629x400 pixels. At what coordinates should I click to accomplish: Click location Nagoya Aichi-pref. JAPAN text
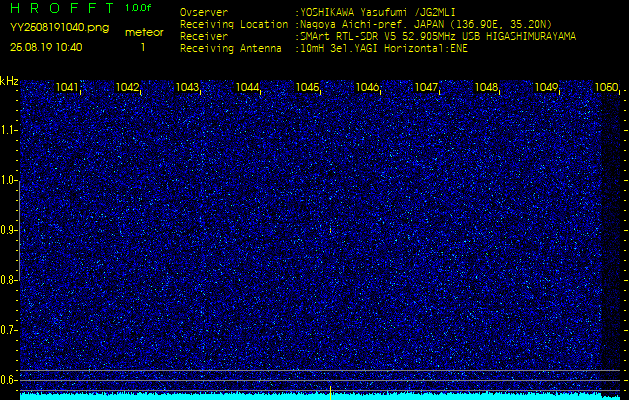424,24
